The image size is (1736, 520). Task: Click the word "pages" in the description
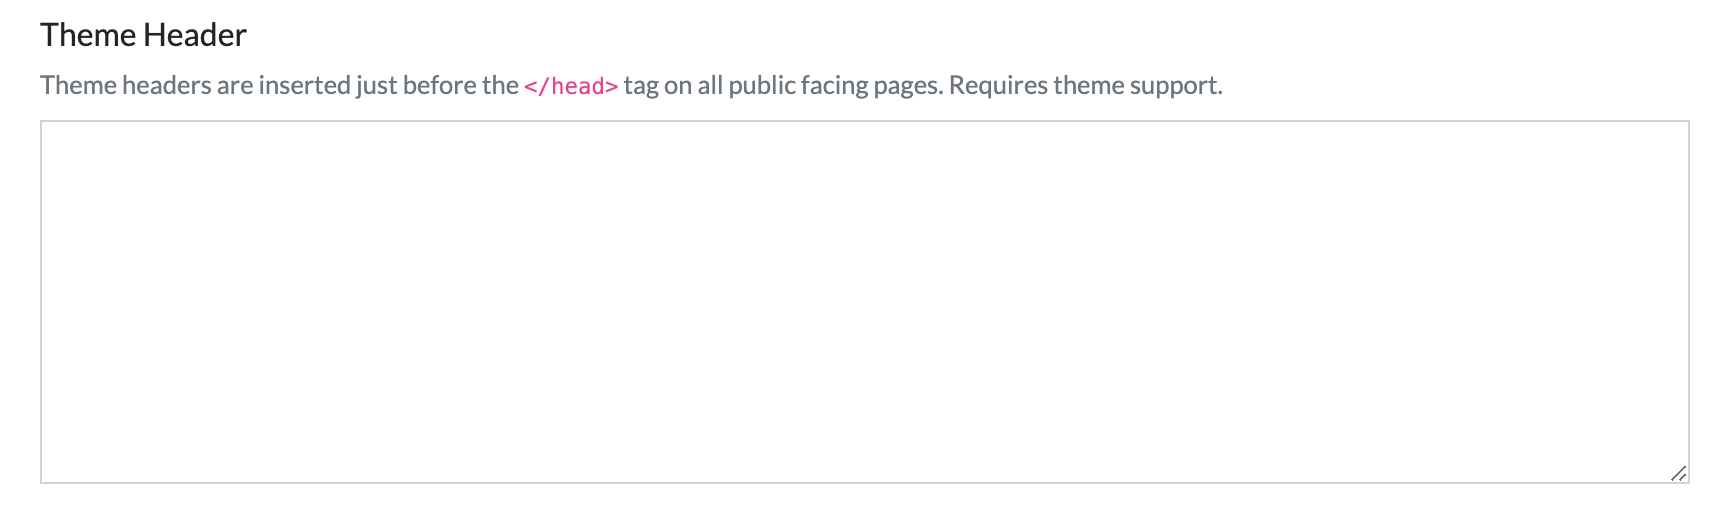coord(907,86)
